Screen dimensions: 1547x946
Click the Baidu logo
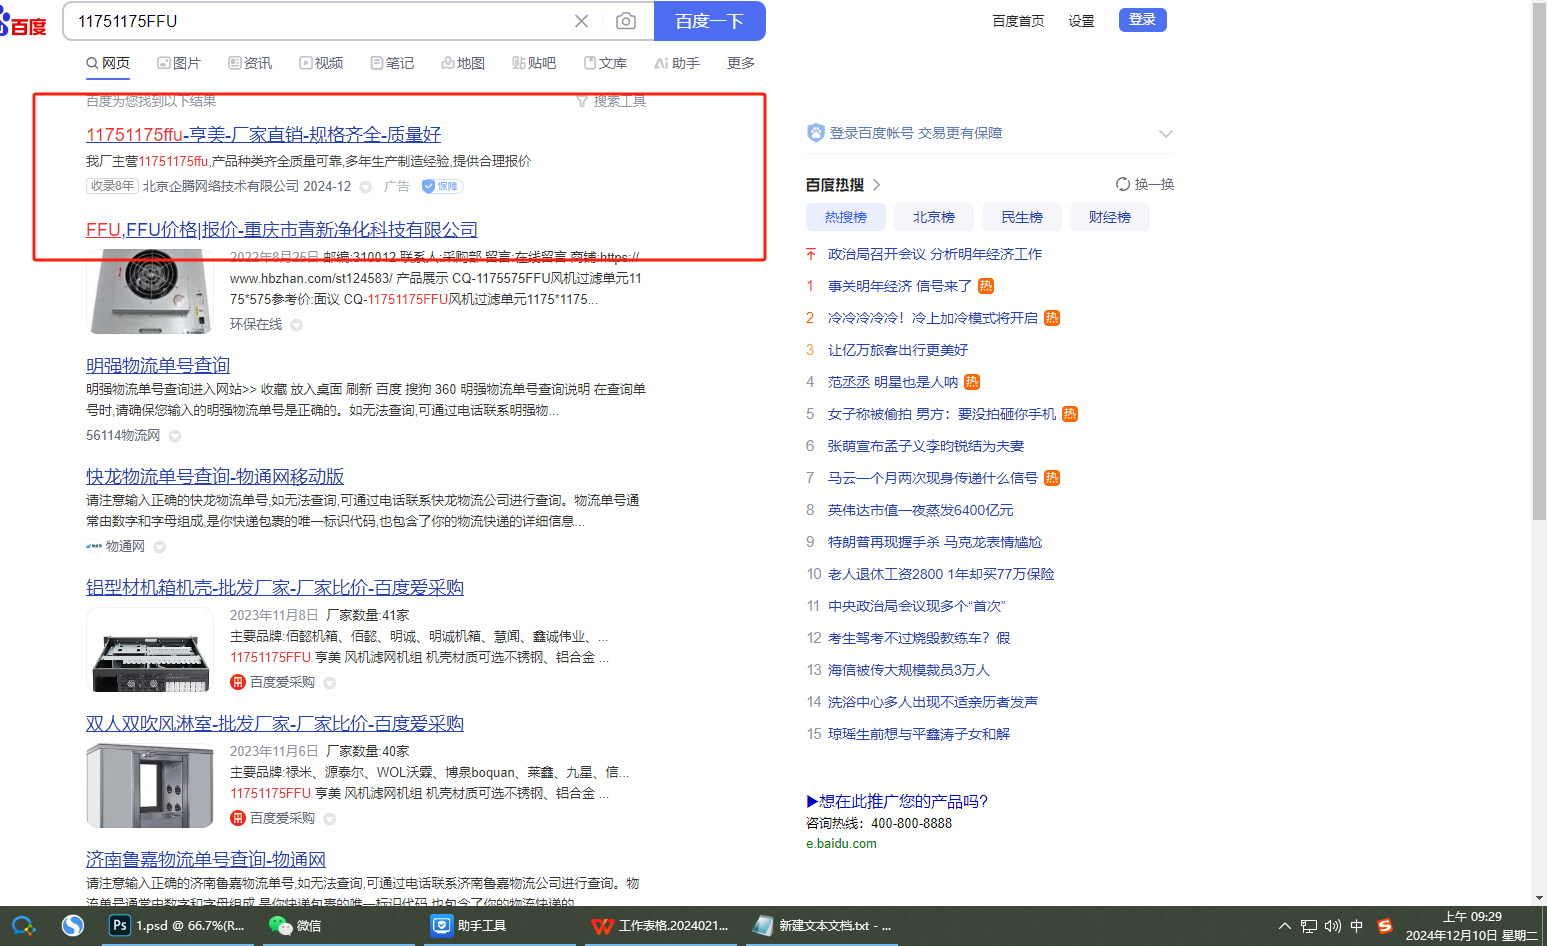[24, 22]
